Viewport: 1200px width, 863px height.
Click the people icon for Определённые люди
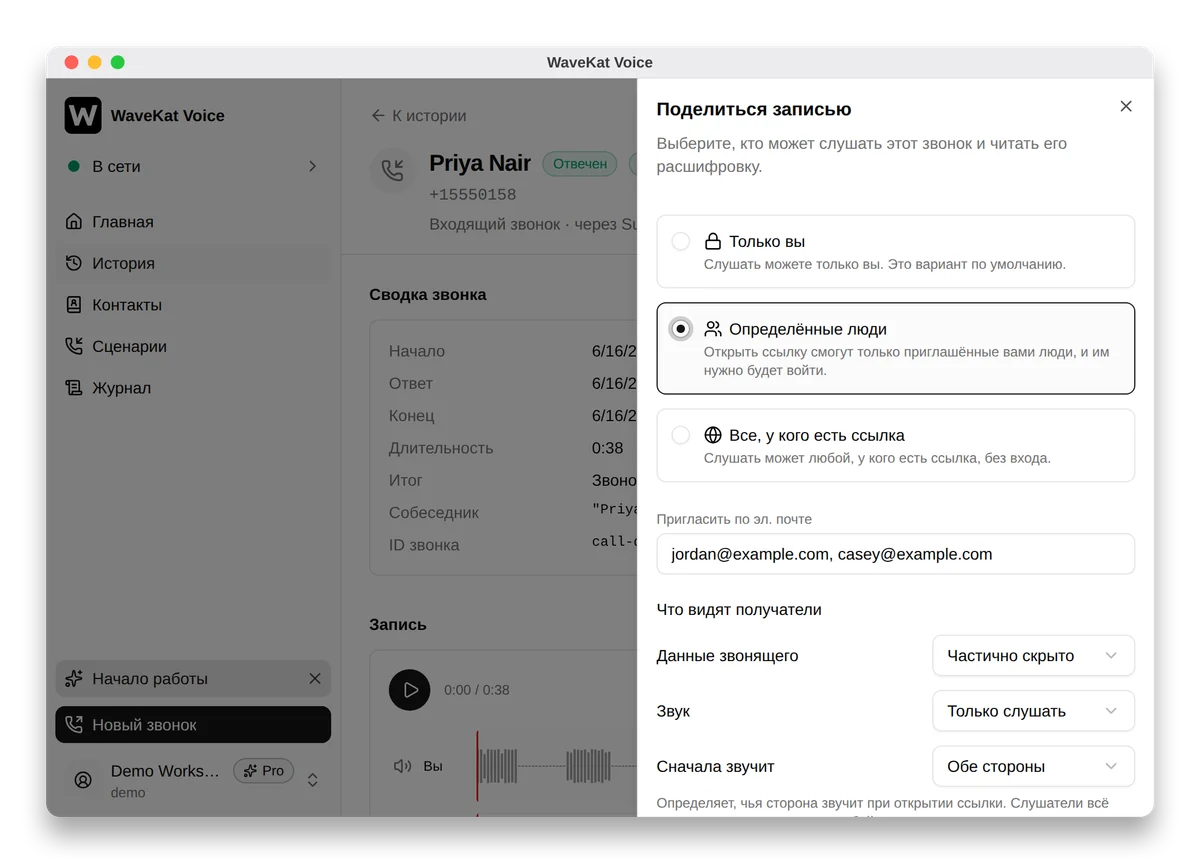tap(713, 329)
